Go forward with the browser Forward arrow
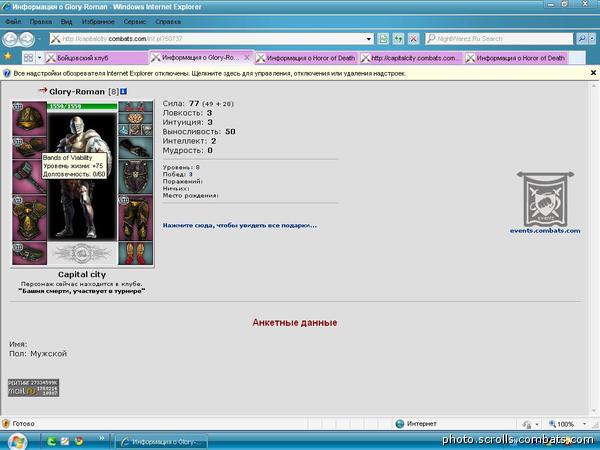 click(x=26, y=38)
